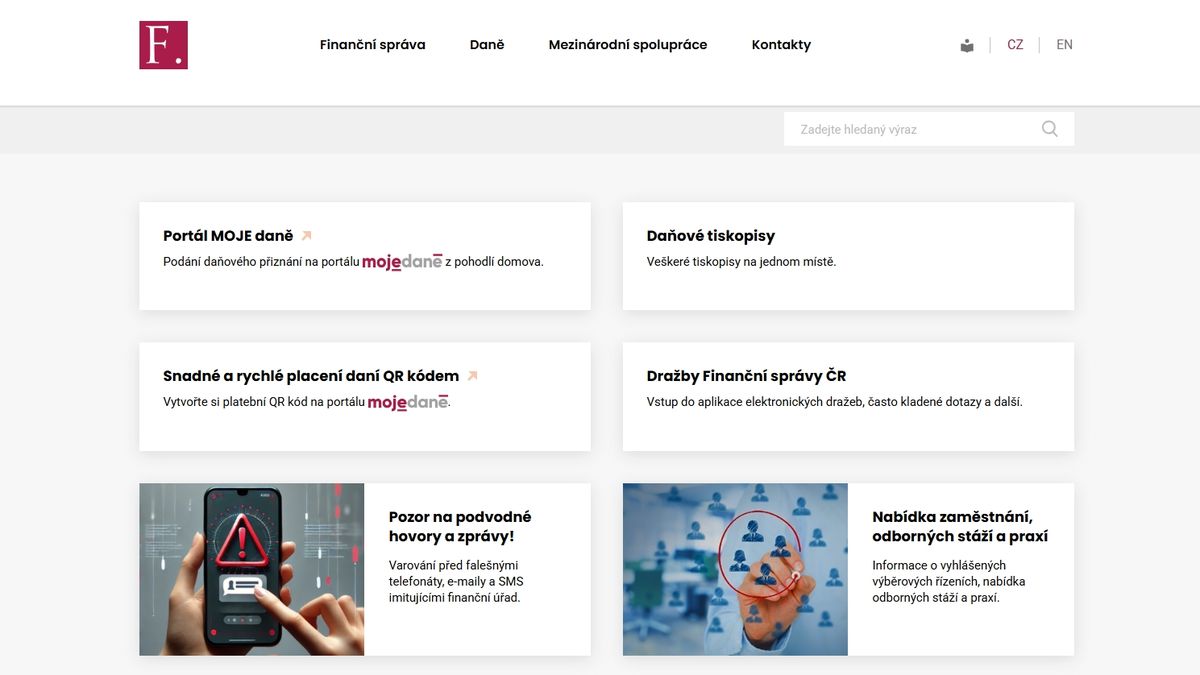The height and width of the screenshot is (675, 1200).
Task: Click the Finanční správa F. logo
Action: [x=163, y=45]
